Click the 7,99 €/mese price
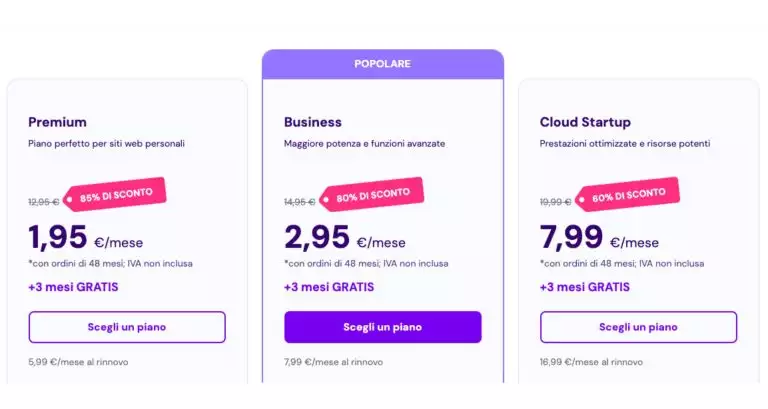The height and width of the screenshot is (409, 768). point(600,237)
